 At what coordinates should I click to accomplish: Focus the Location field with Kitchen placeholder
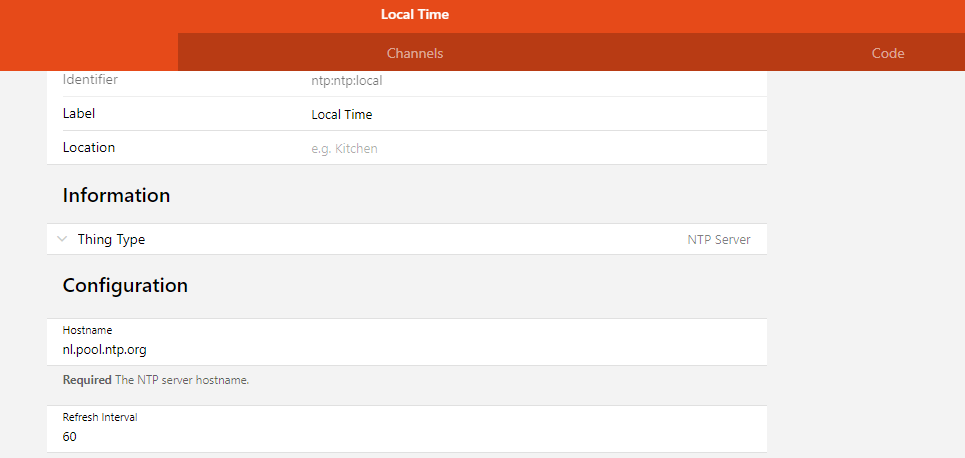345,148
